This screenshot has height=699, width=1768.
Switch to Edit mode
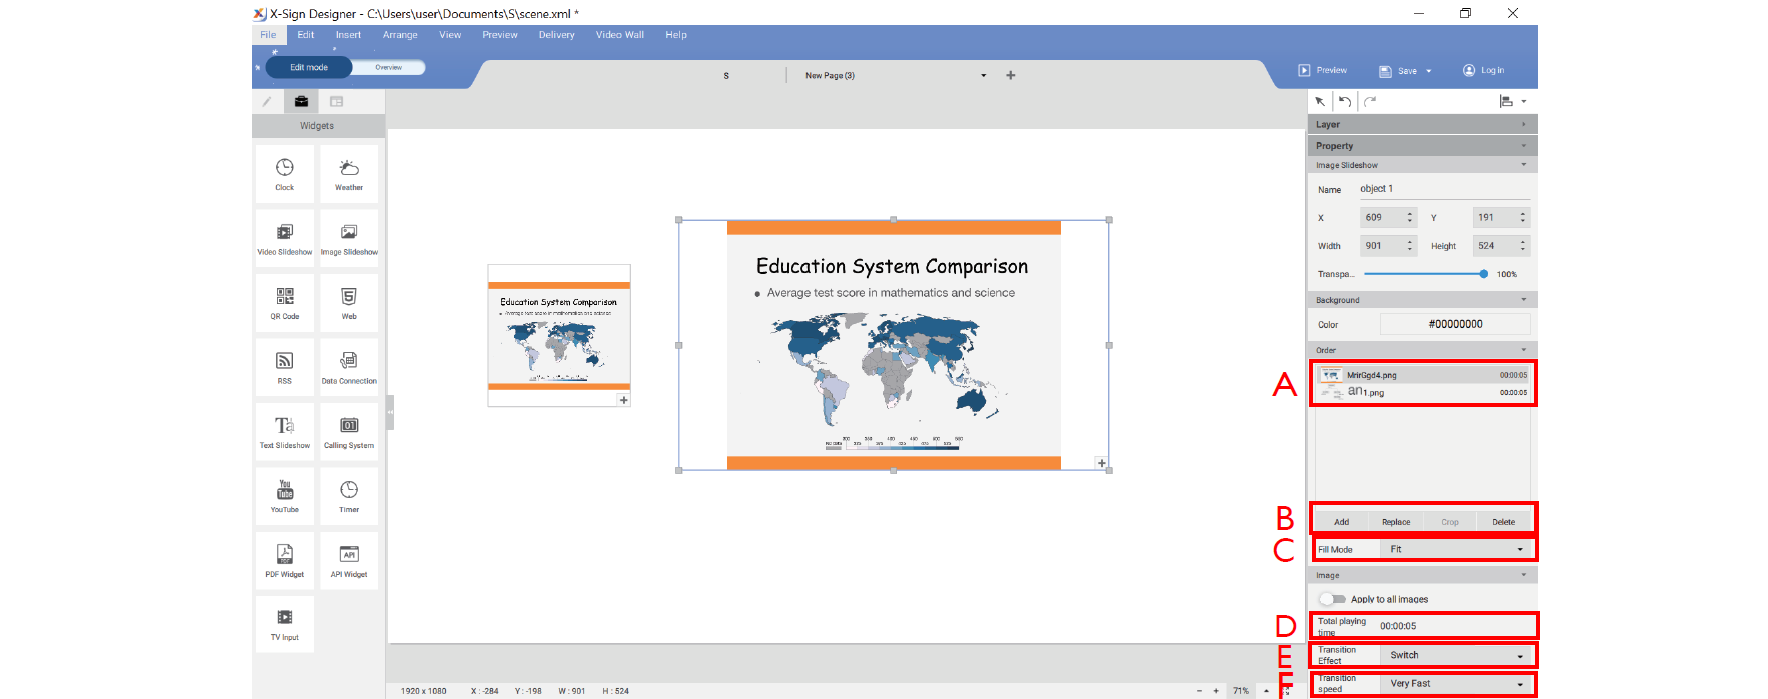pos(309,67)
